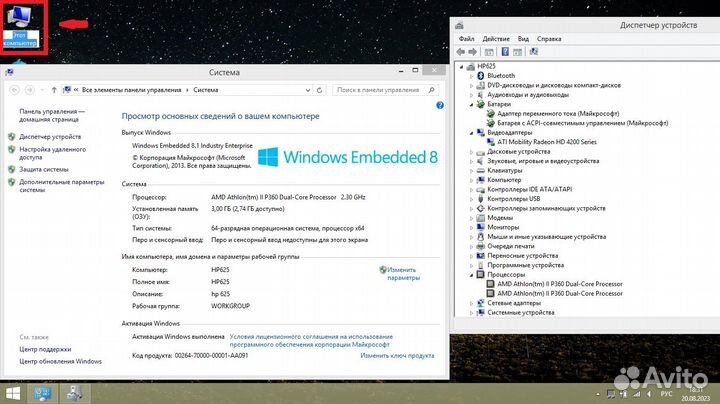Click the Back arrow in System window

pos(14,90)
